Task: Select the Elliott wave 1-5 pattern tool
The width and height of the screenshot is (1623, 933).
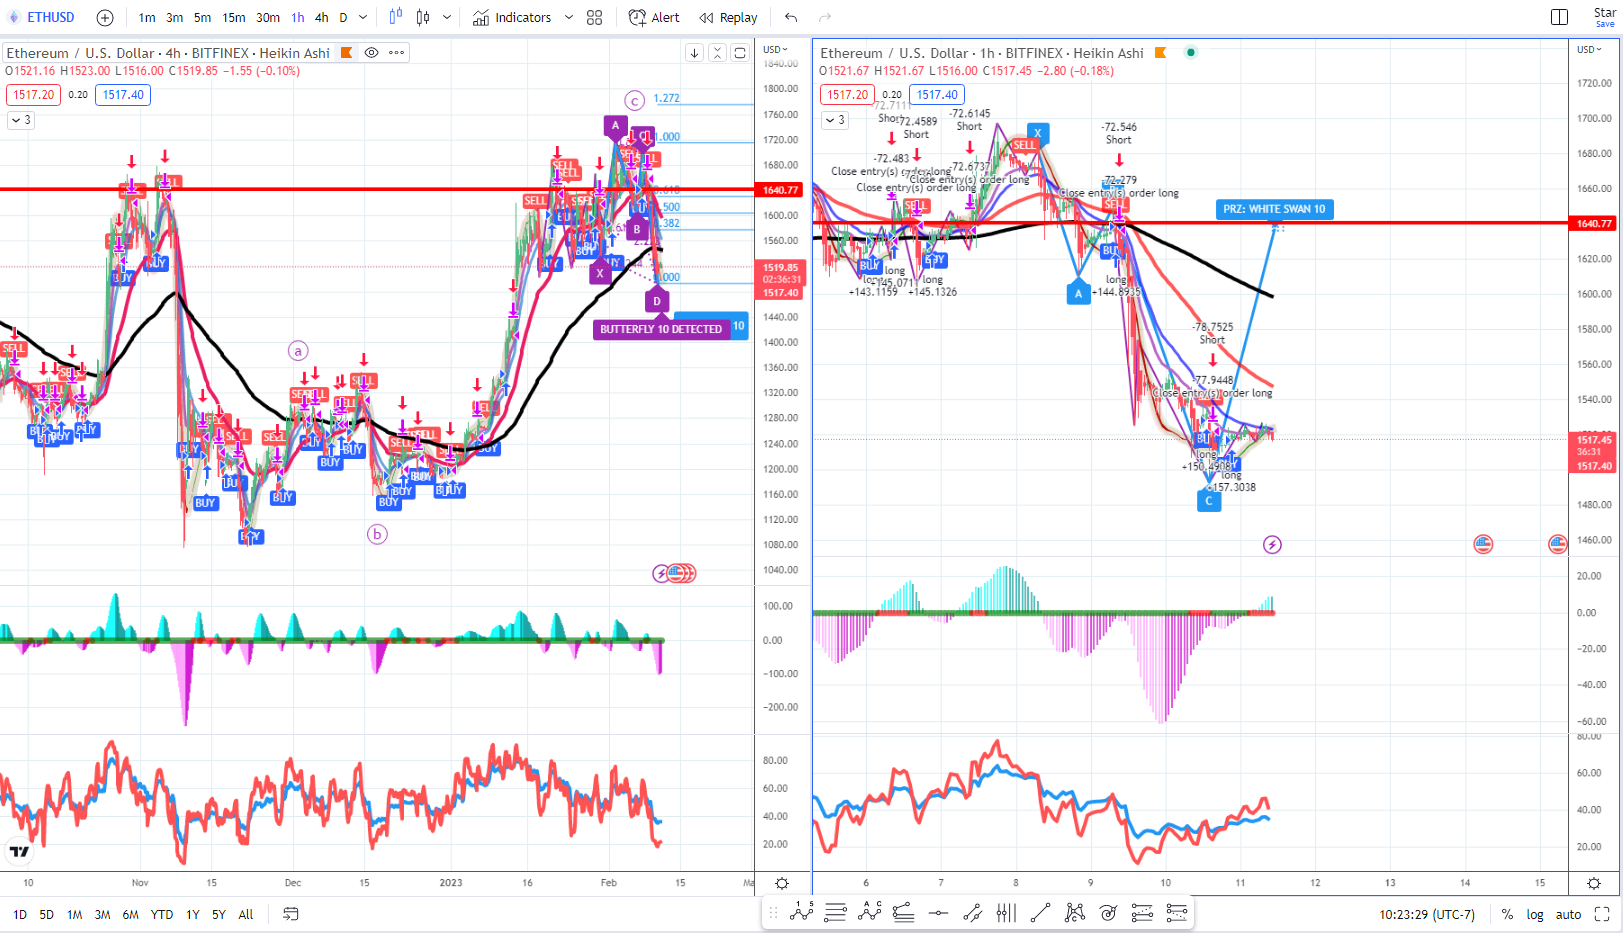Action: [802, 912]
